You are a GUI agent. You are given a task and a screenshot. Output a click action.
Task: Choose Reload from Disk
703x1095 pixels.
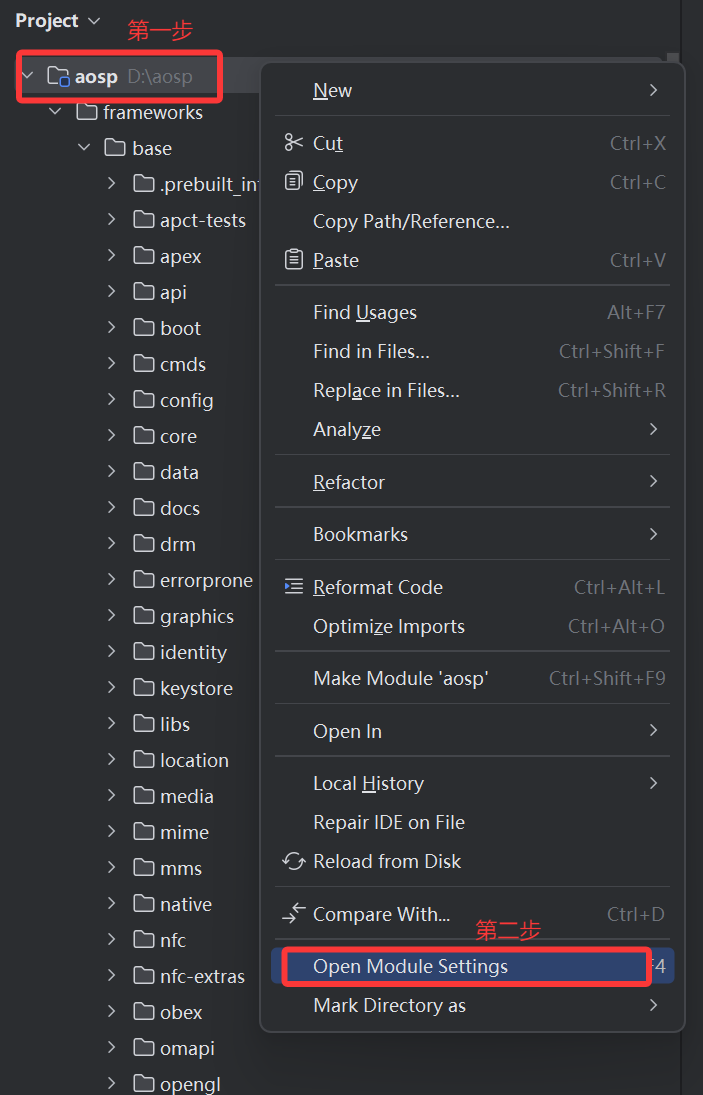pyautogui.click(x=473, y=862)
